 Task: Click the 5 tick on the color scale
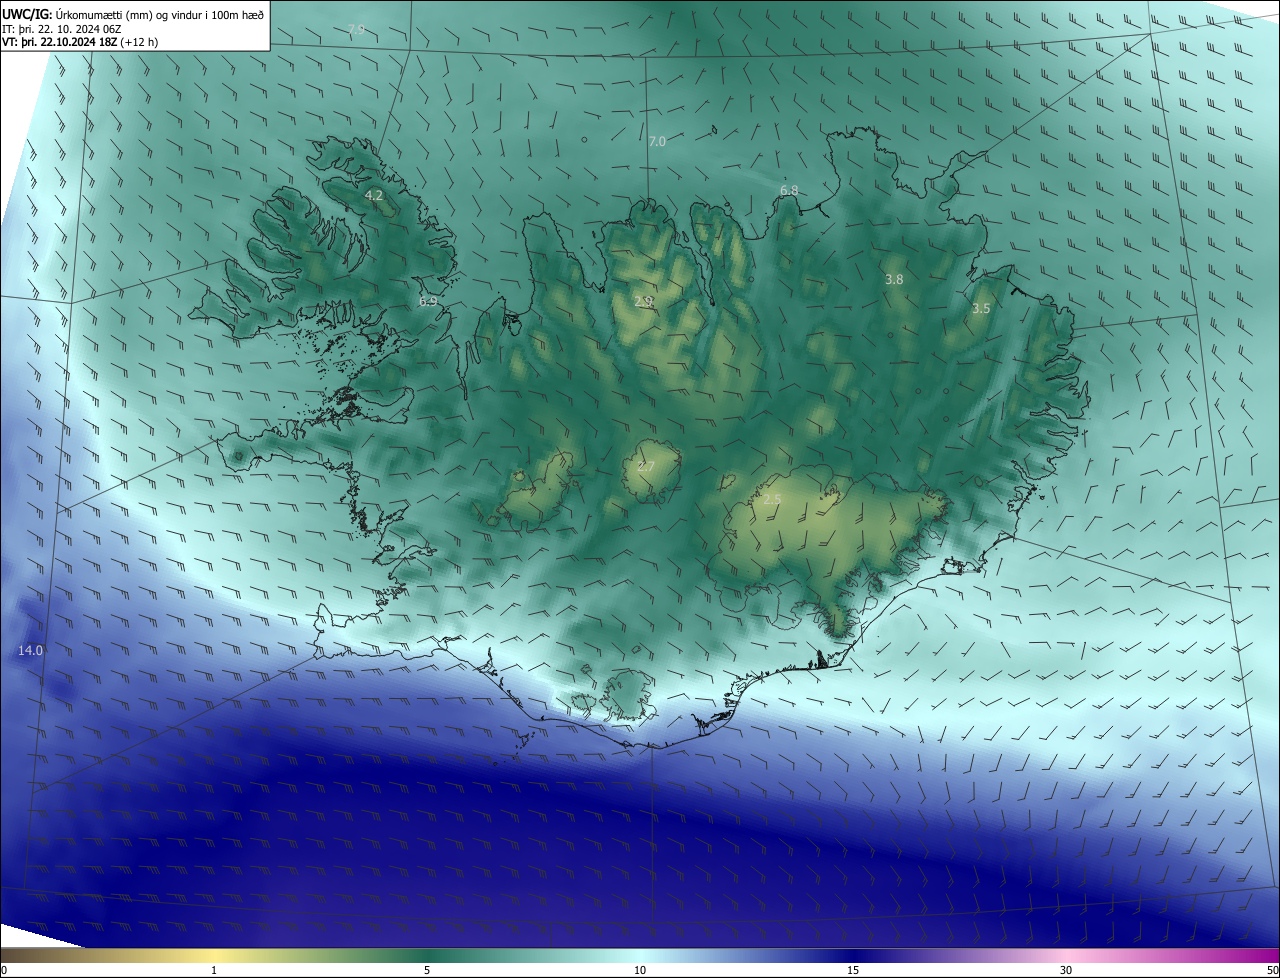[x=427, y=970]
